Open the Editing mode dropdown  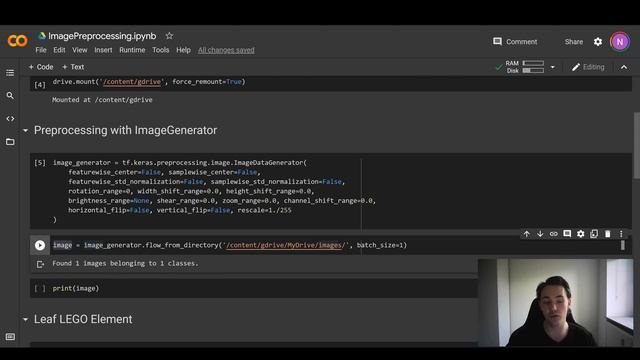click(x=588, y=67)
